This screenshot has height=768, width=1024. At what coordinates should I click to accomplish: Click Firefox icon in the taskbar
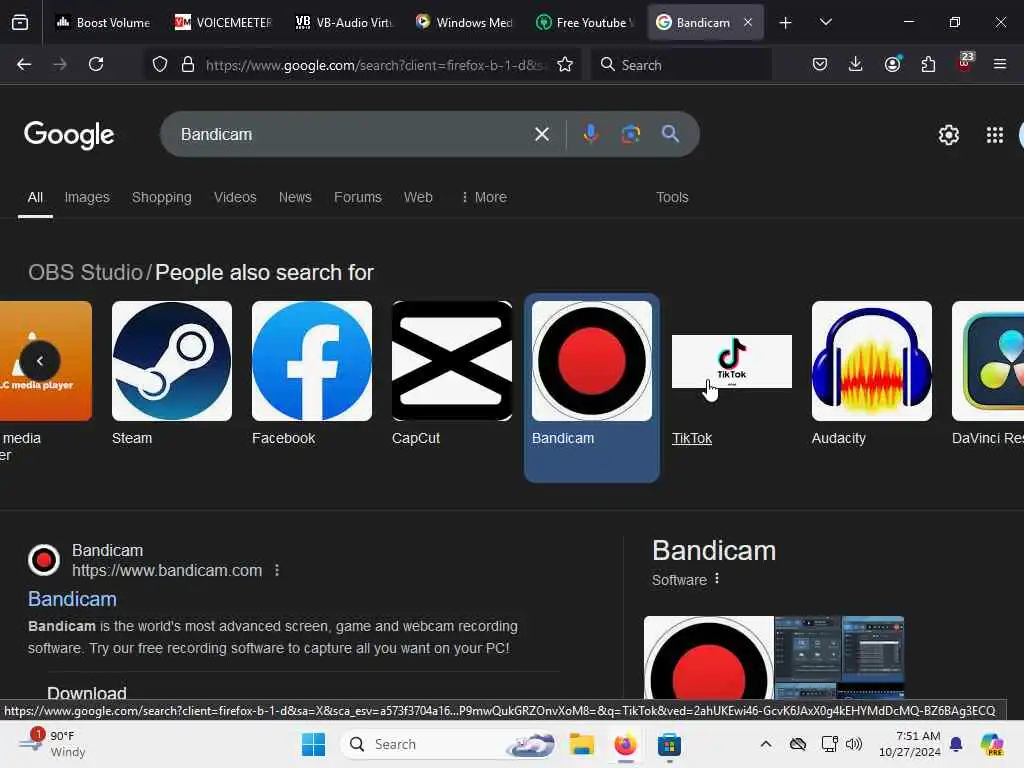point(625,744)
